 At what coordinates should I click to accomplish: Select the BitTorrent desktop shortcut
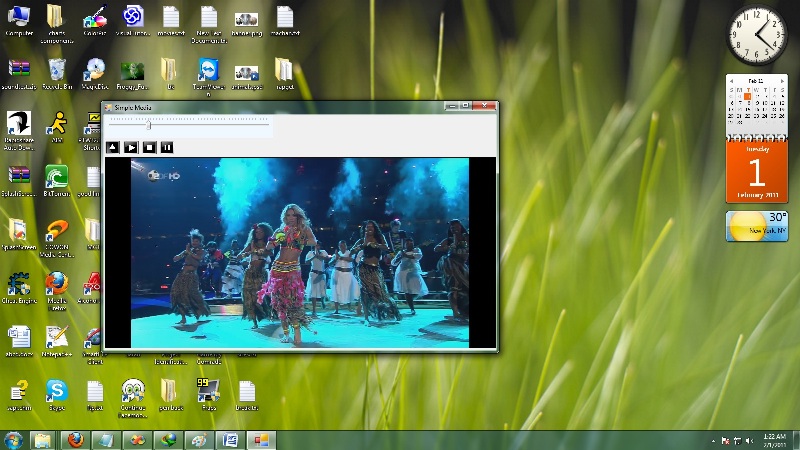coord(57,178)
